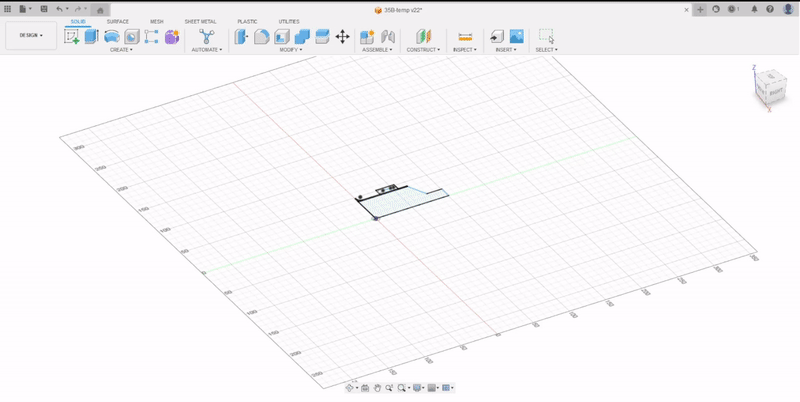Select the Revolve tool icon
Image resolution: width=800 pixels, height=402 pixels.
point(111,36)
